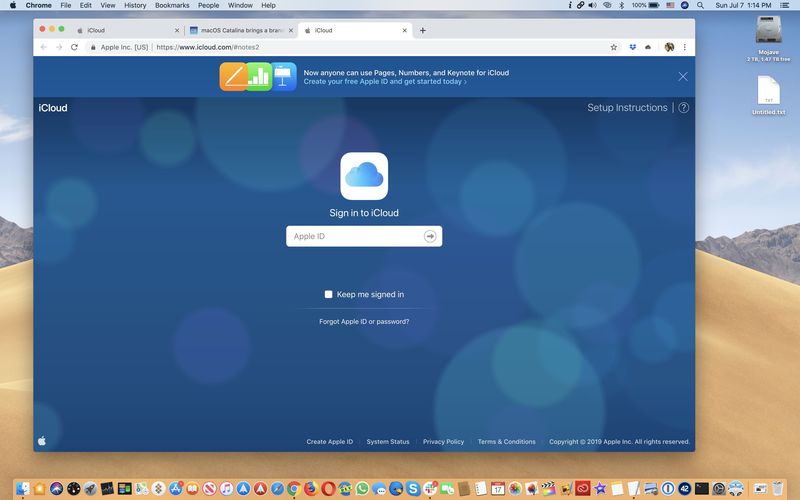
Task: Switch to the macOS Catalina tab
Action: pos(240,31)
